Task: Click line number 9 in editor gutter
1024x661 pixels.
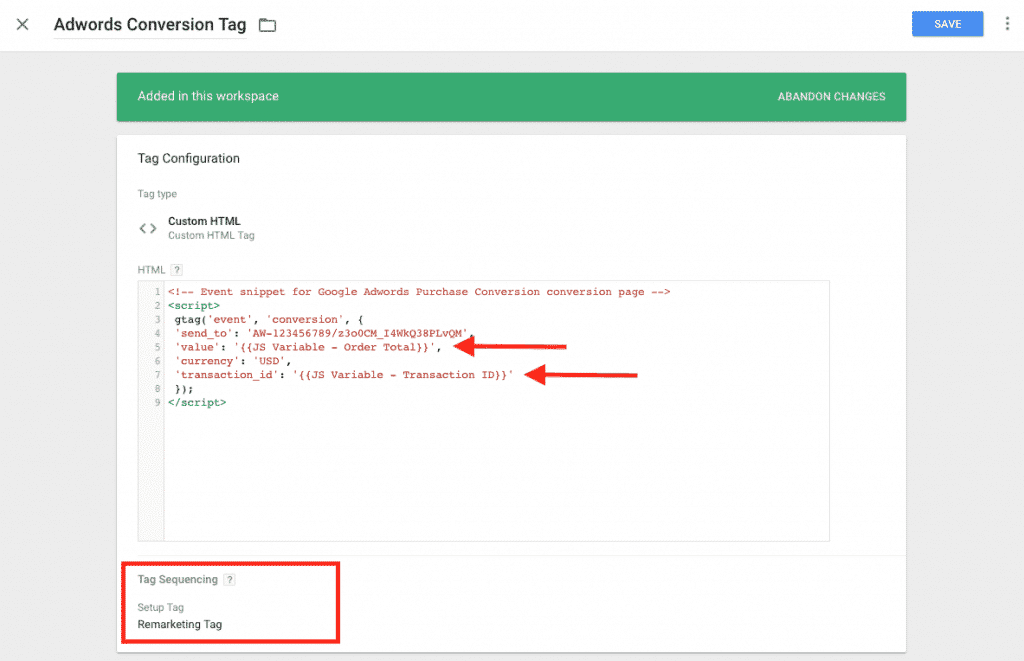Action: click(157, 402)
